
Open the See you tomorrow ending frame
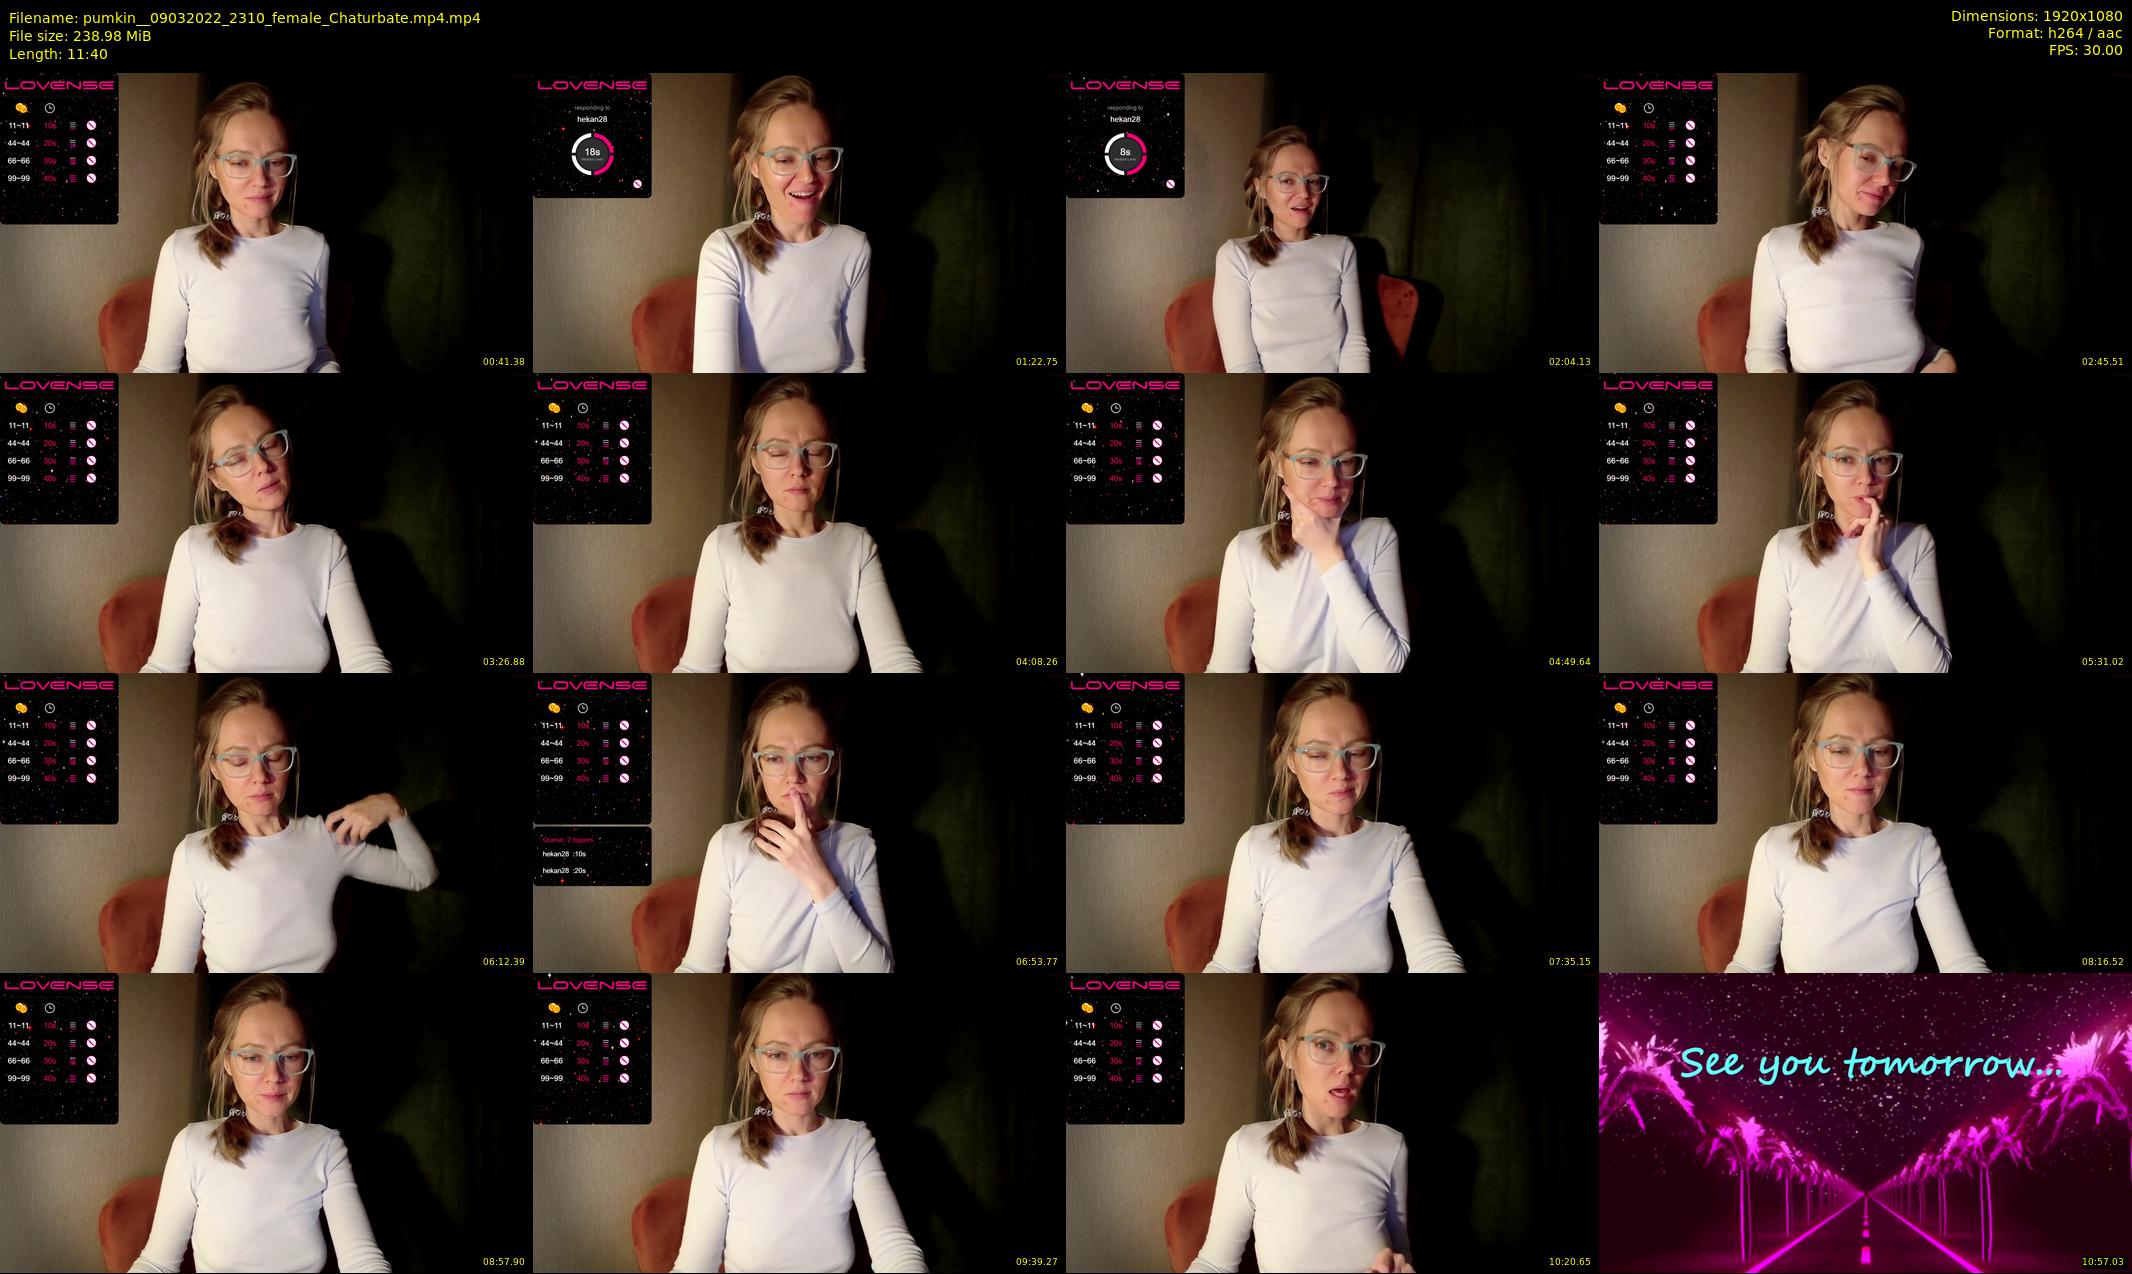click(x=1864, y=1122)
